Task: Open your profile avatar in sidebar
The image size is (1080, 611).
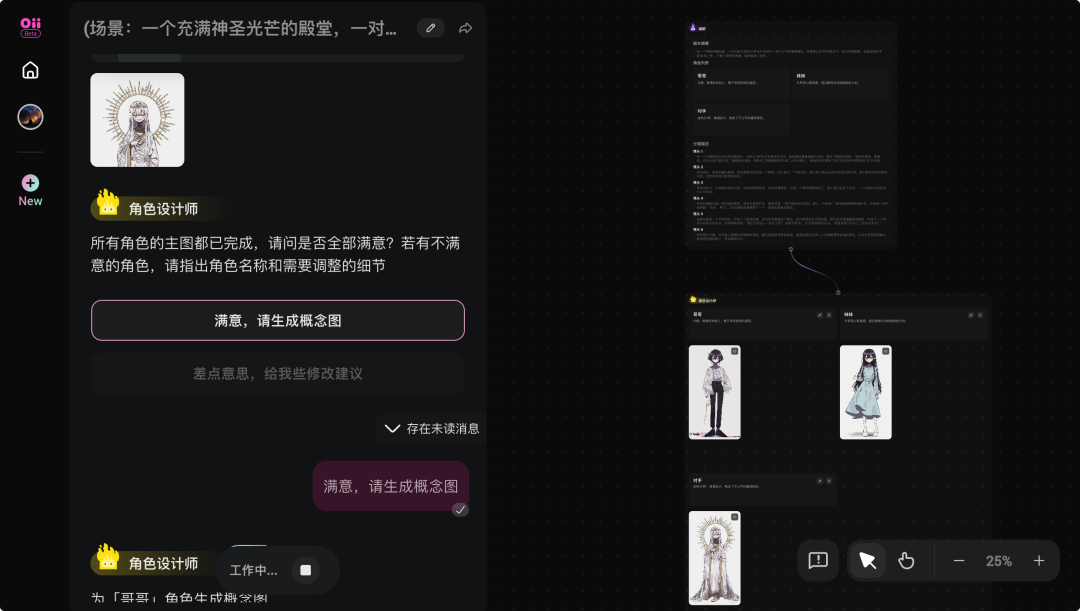Action: (x=30, y=117)
